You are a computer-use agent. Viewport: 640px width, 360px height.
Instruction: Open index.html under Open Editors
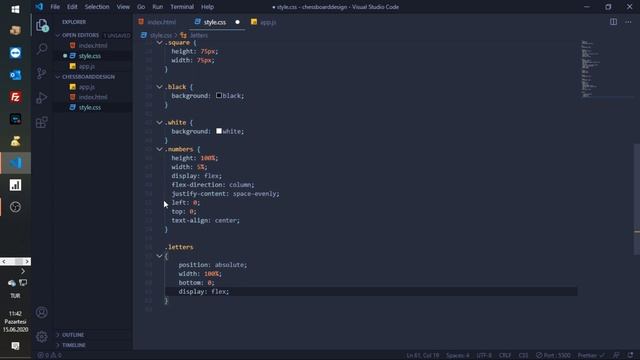click(x=93, y=46)
